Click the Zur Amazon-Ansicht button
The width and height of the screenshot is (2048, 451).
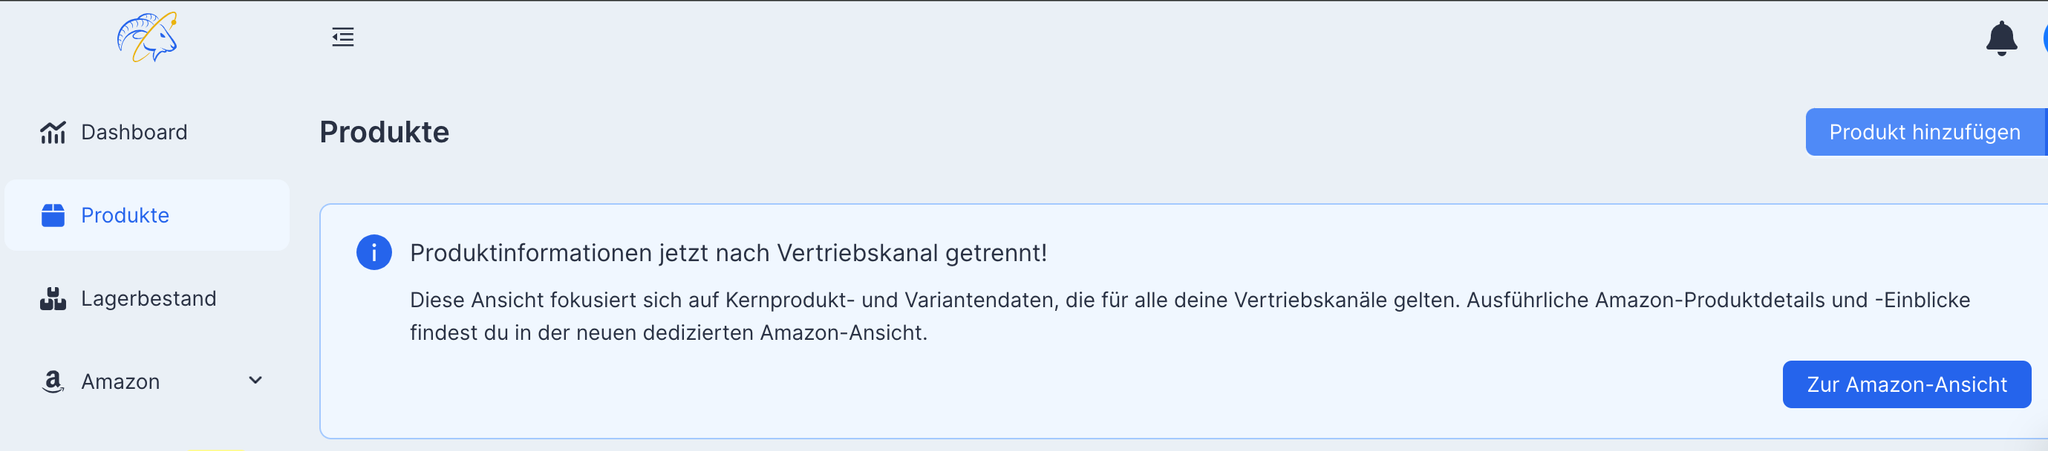point(1907,384)
